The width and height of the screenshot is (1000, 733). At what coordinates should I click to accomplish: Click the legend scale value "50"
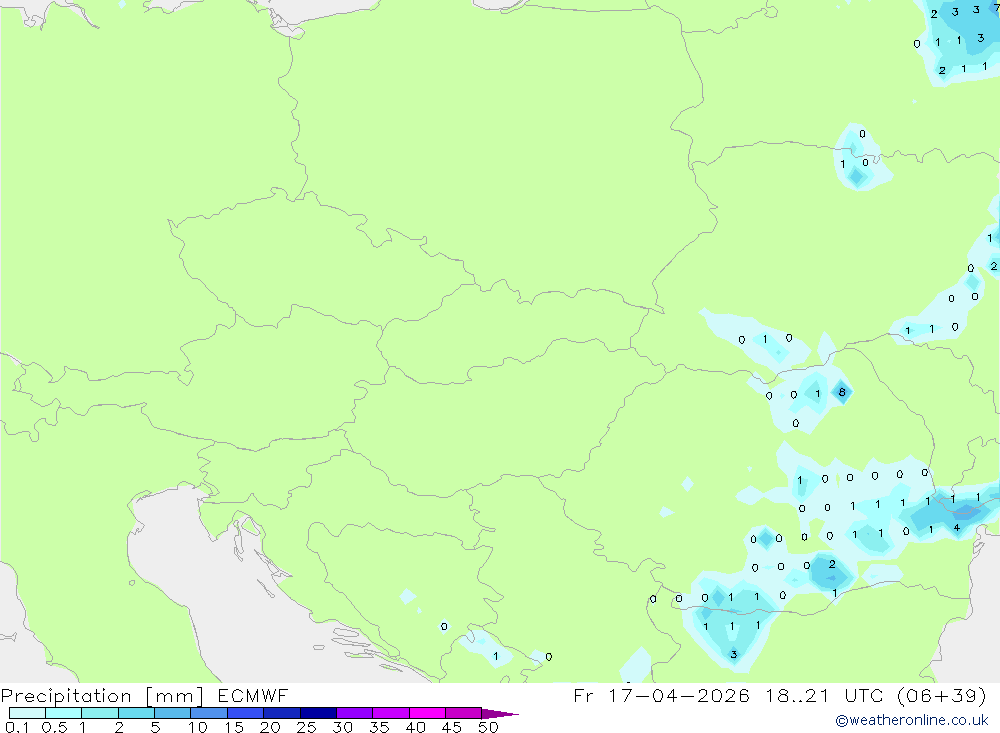[x=488, y=727]
